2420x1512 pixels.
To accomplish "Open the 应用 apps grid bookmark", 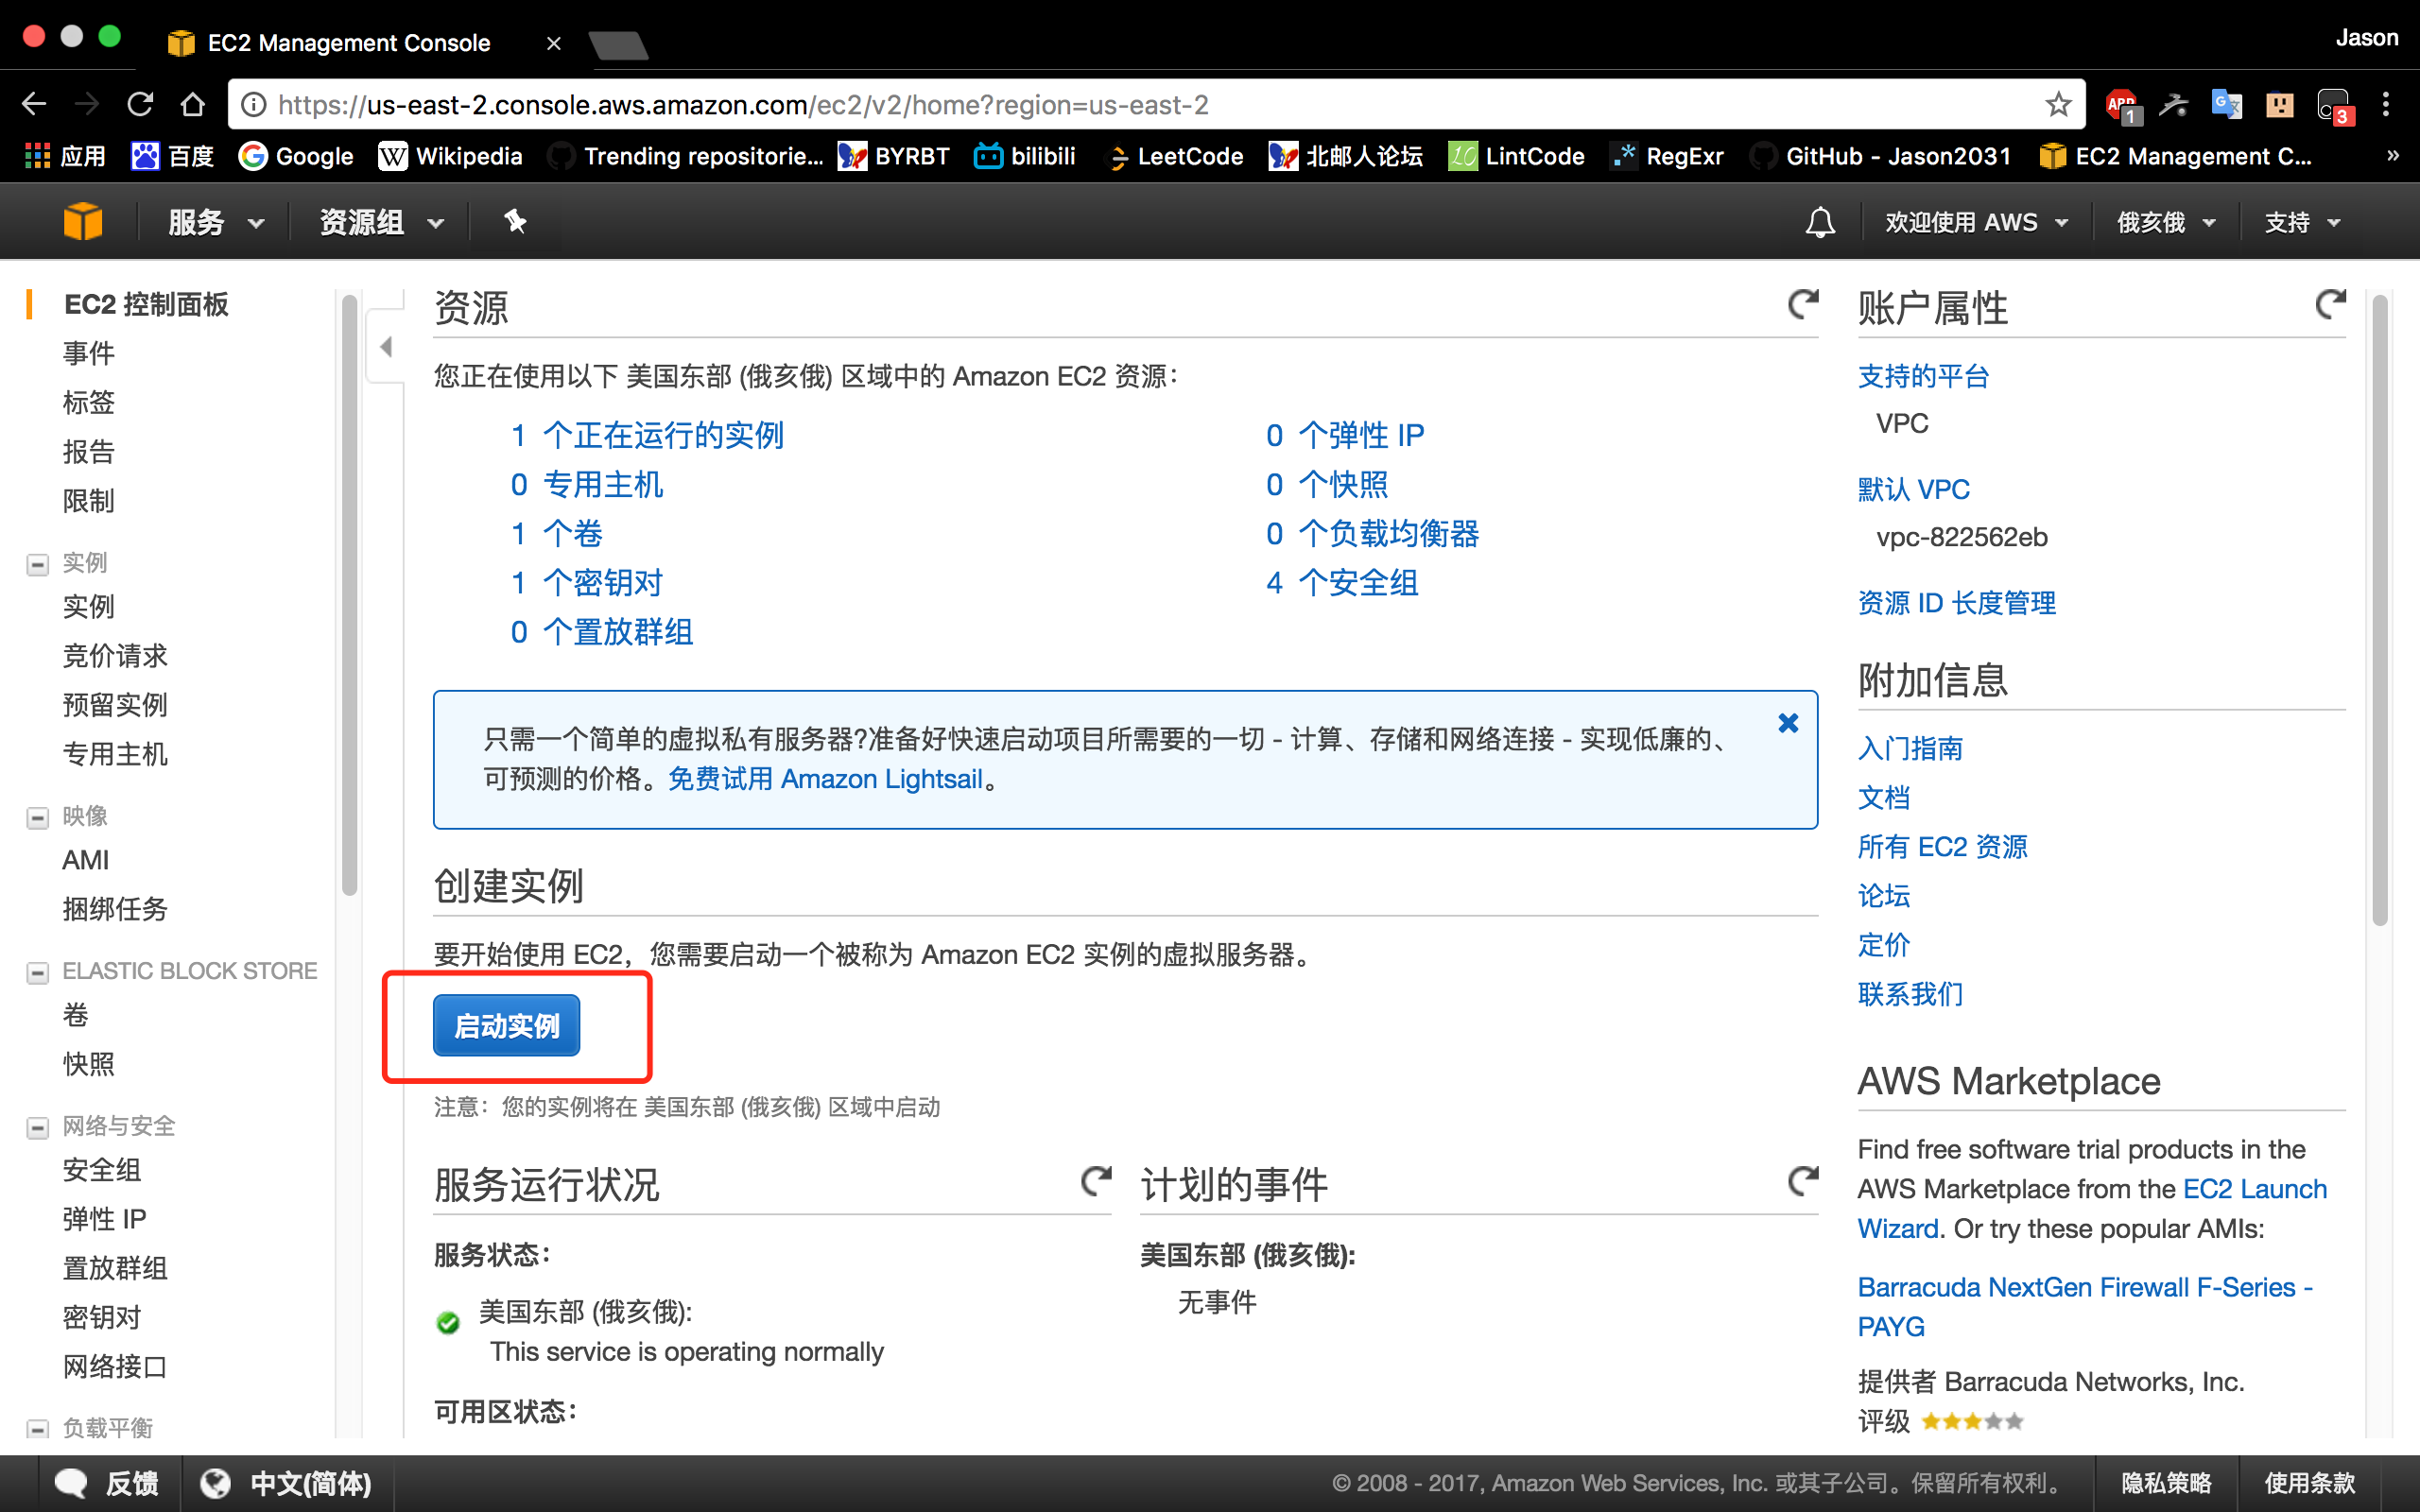I will 66,156.
